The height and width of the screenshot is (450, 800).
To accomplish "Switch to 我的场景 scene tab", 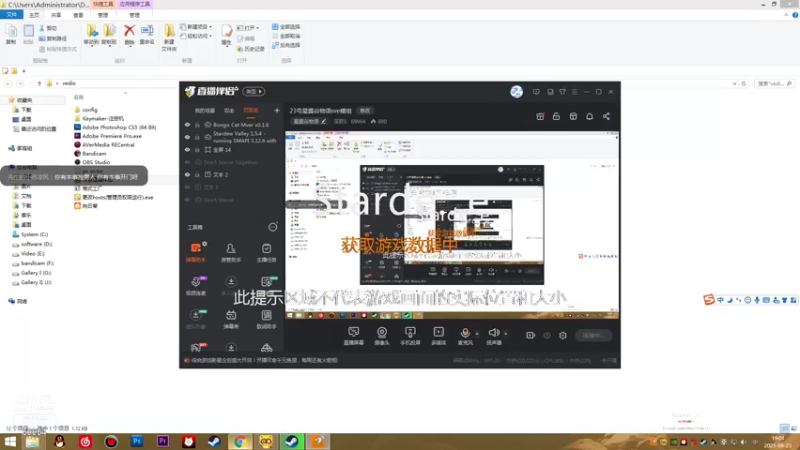I will pyautogui.click(x=205, y=111).
